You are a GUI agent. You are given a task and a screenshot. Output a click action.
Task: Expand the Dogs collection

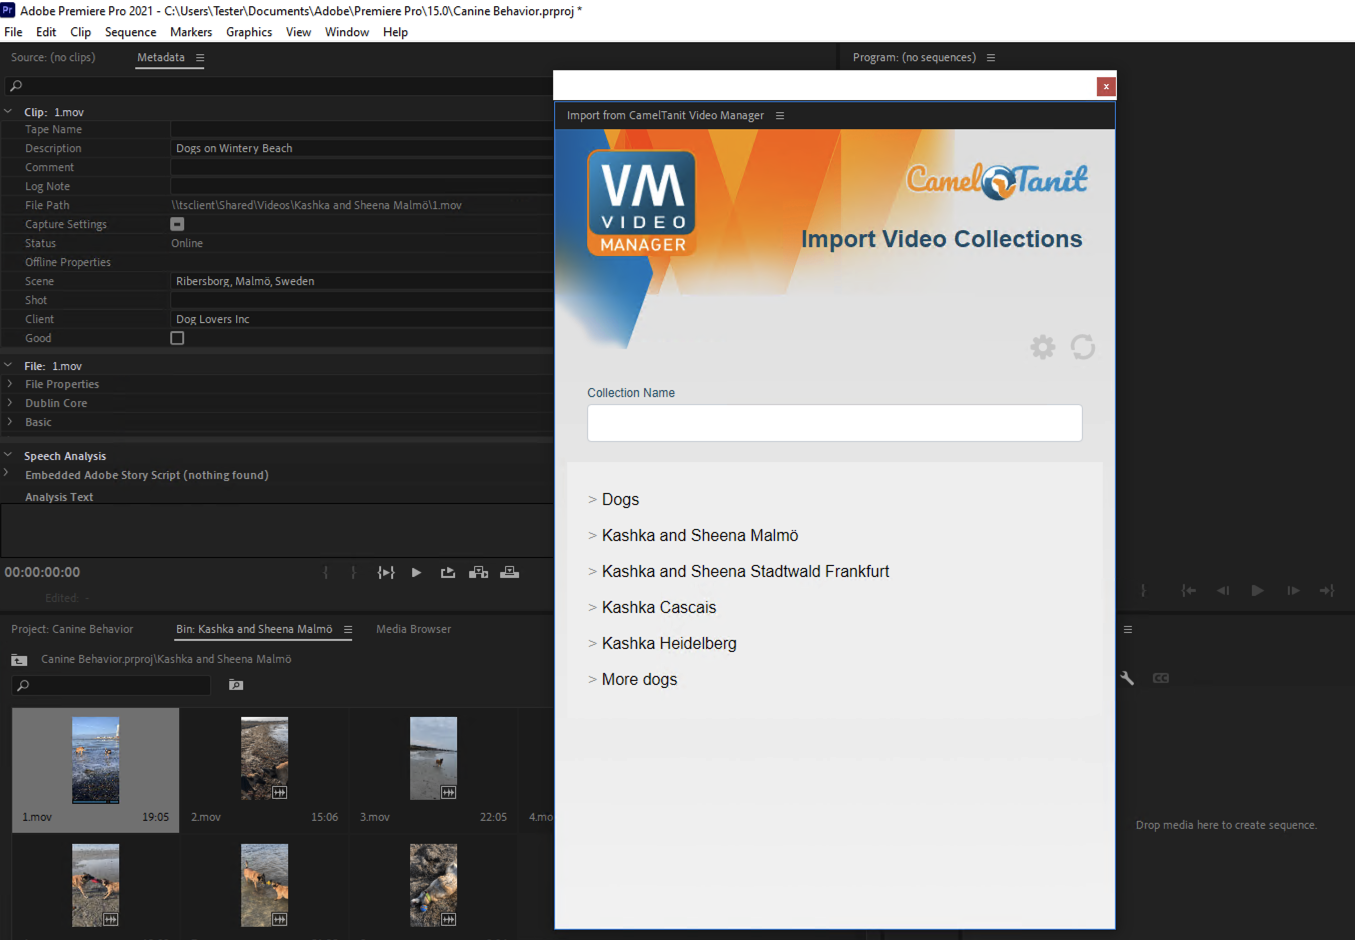(592, 499)
